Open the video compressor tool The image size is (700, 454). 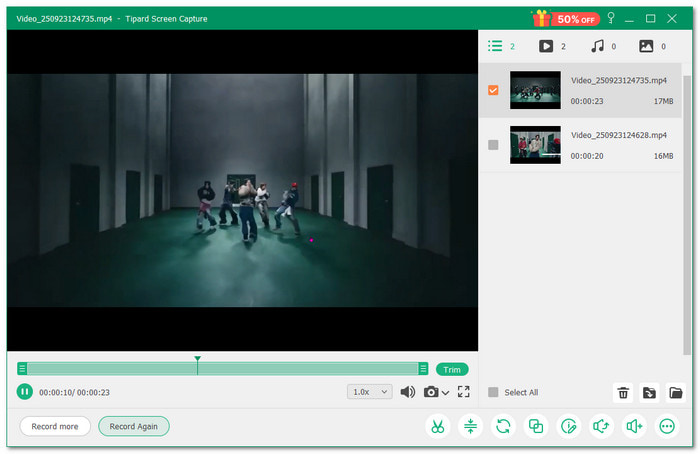coord(470,426)
